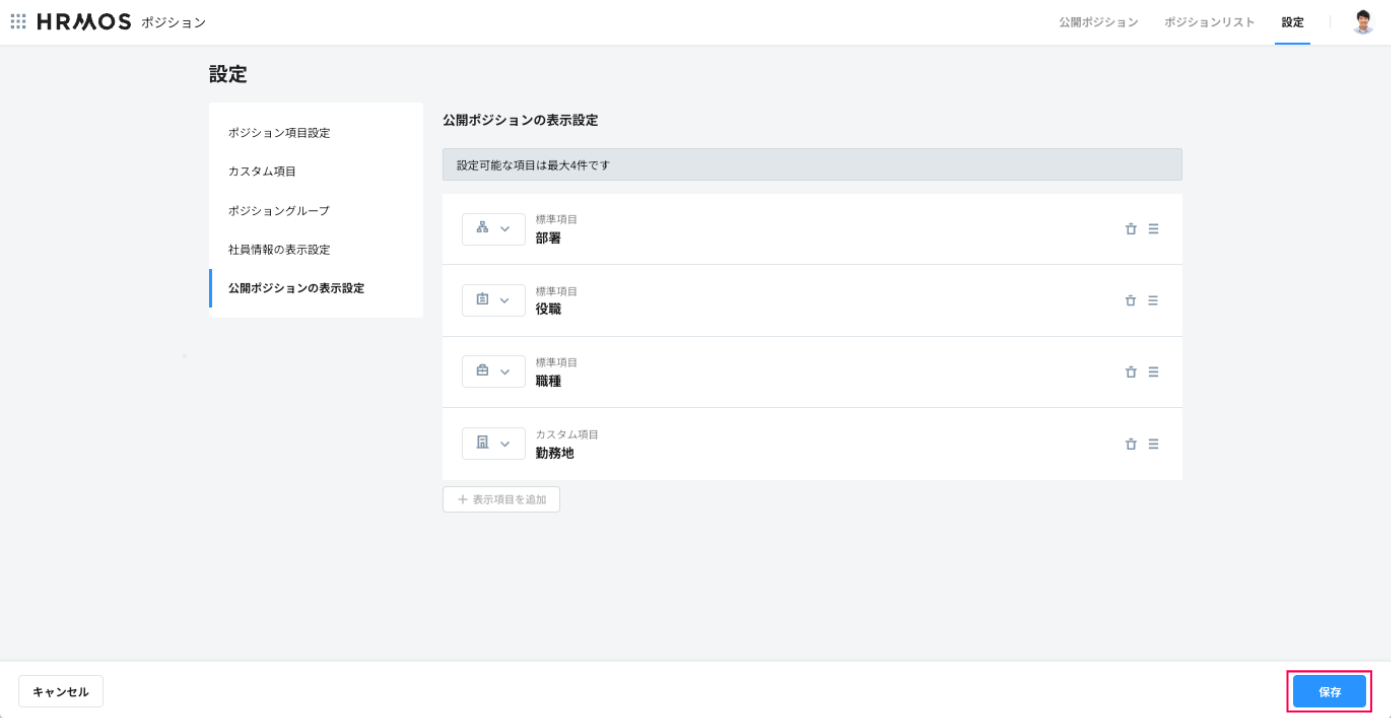Viewport: 1391px width, 718px height.
Task: Click the 表示項目を追加 button
Action: tap(501, 499)
